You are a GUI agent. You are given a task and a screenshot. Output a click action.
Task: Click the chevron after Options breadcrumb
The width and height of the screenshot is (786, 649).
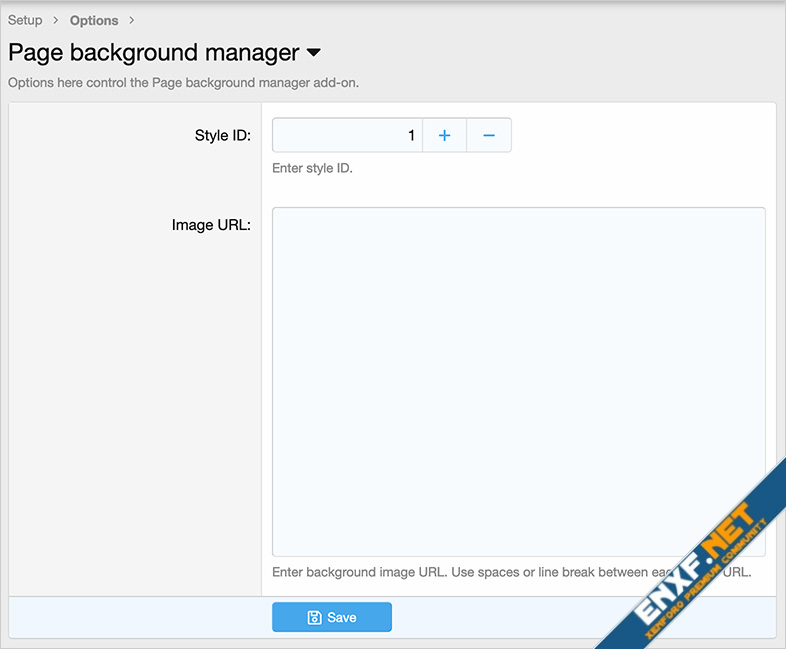coord(131,20)
